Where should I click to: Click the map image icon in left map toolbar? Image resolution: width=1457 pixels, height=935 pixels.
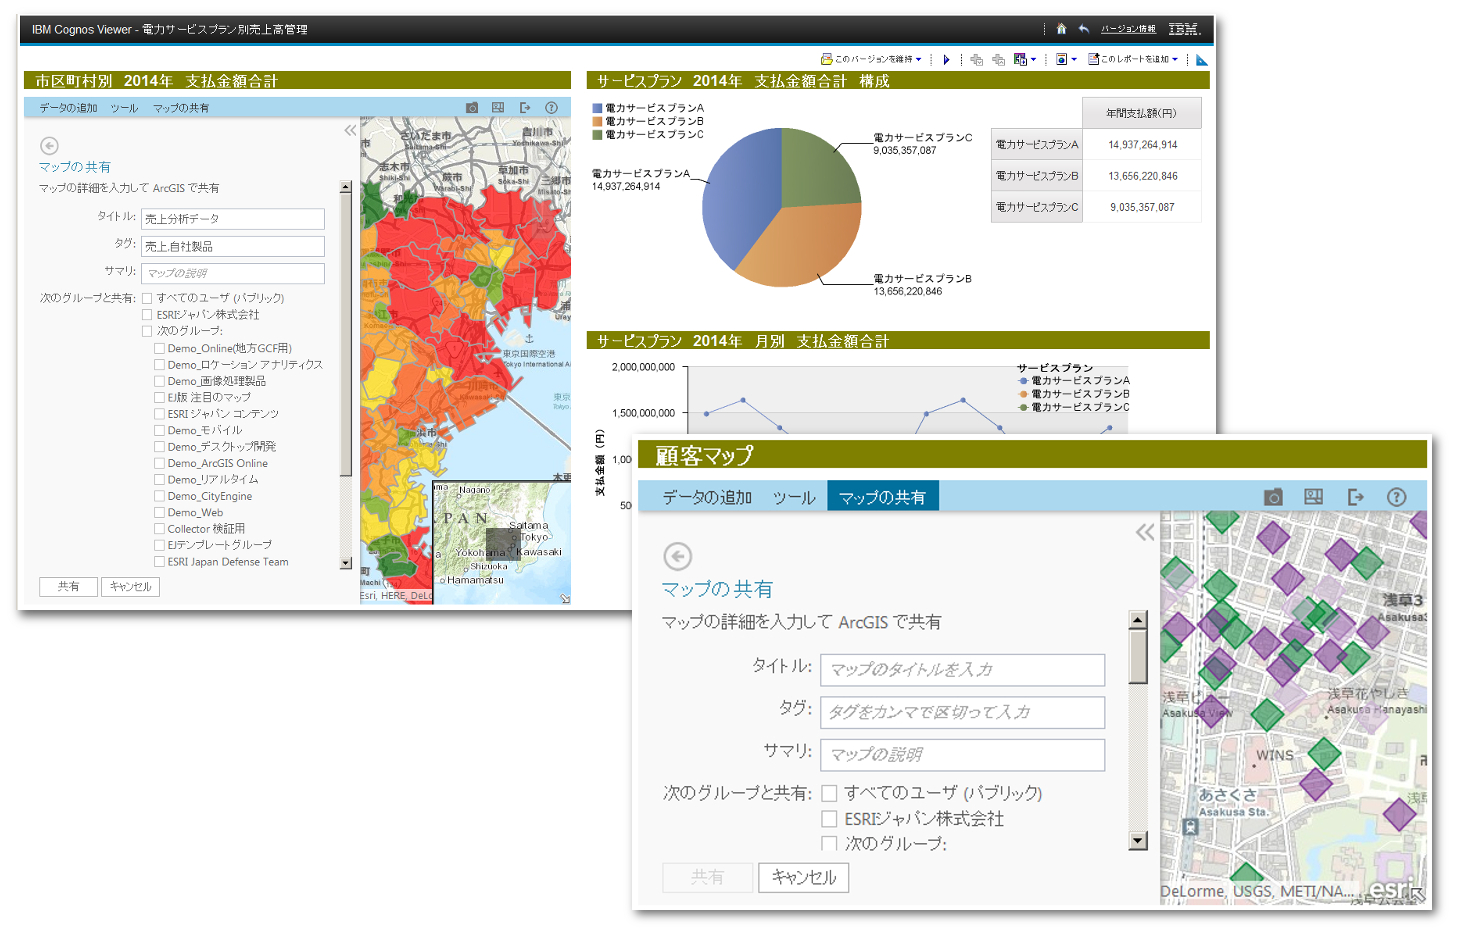pos(498,107)
